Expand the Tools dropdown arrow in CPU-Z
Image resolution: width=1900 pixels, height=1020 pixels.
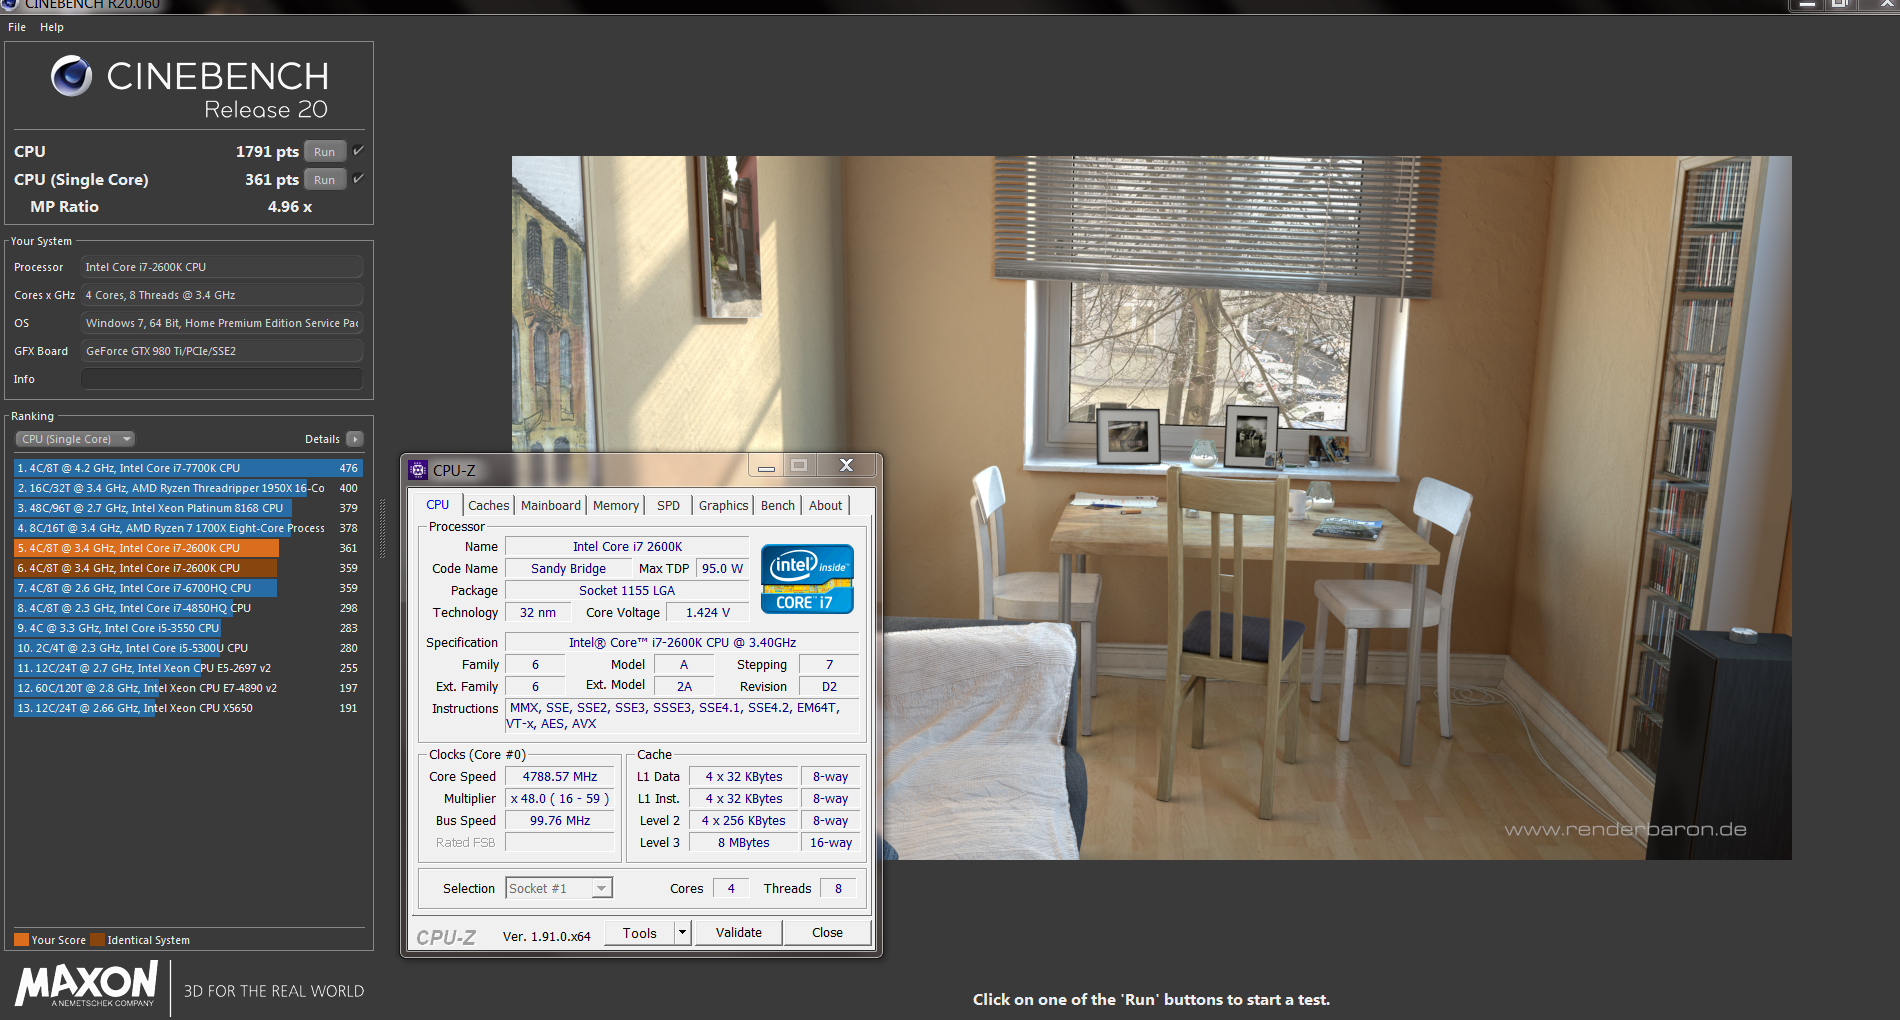(x=683, y=933)
